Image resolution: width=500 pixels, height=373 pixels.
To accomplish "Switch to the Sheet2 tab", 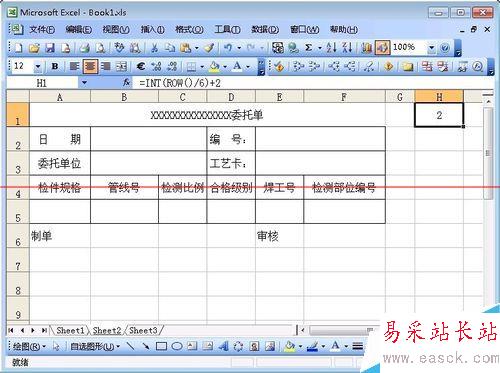I will [107, 330].
